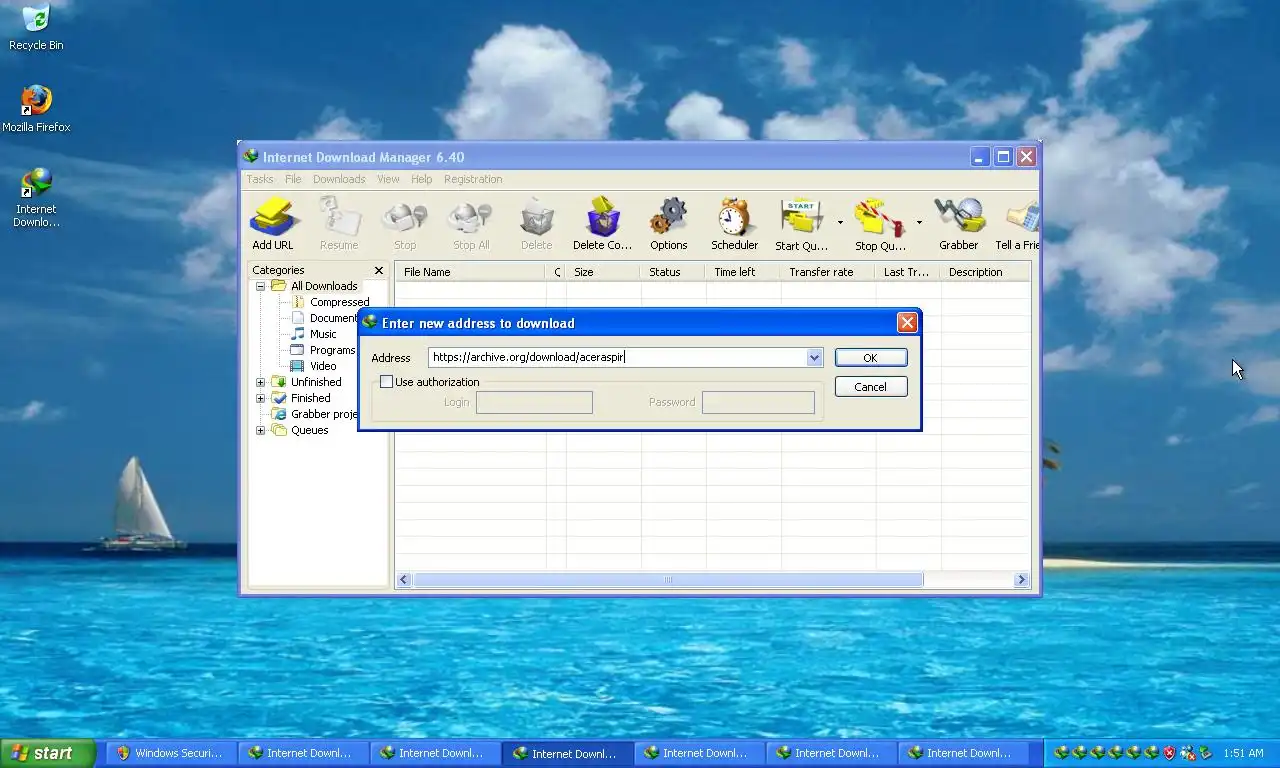This screenshot has height=768, width=1280.
Task: Open the Stop Queue dropdown arrow
Action: pos(919,222)
